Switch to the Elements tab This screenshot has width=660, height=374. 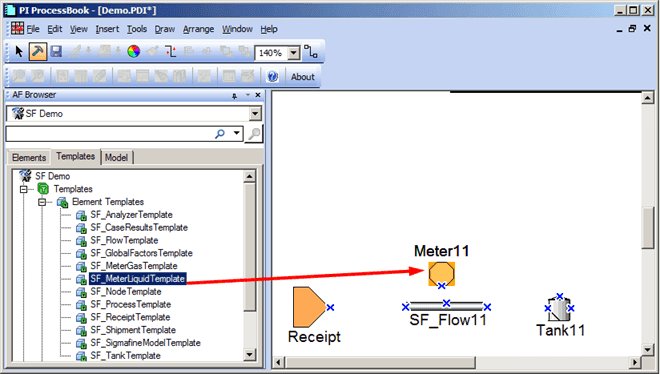click(29, 157)
